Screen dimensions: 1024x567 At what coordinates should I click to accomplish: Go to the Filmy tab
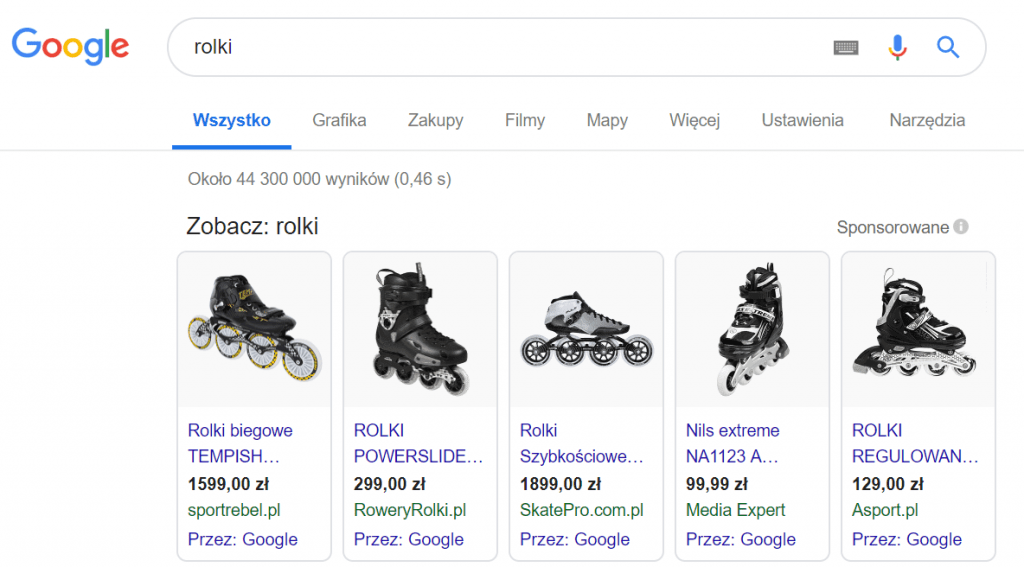click(525, 120)
